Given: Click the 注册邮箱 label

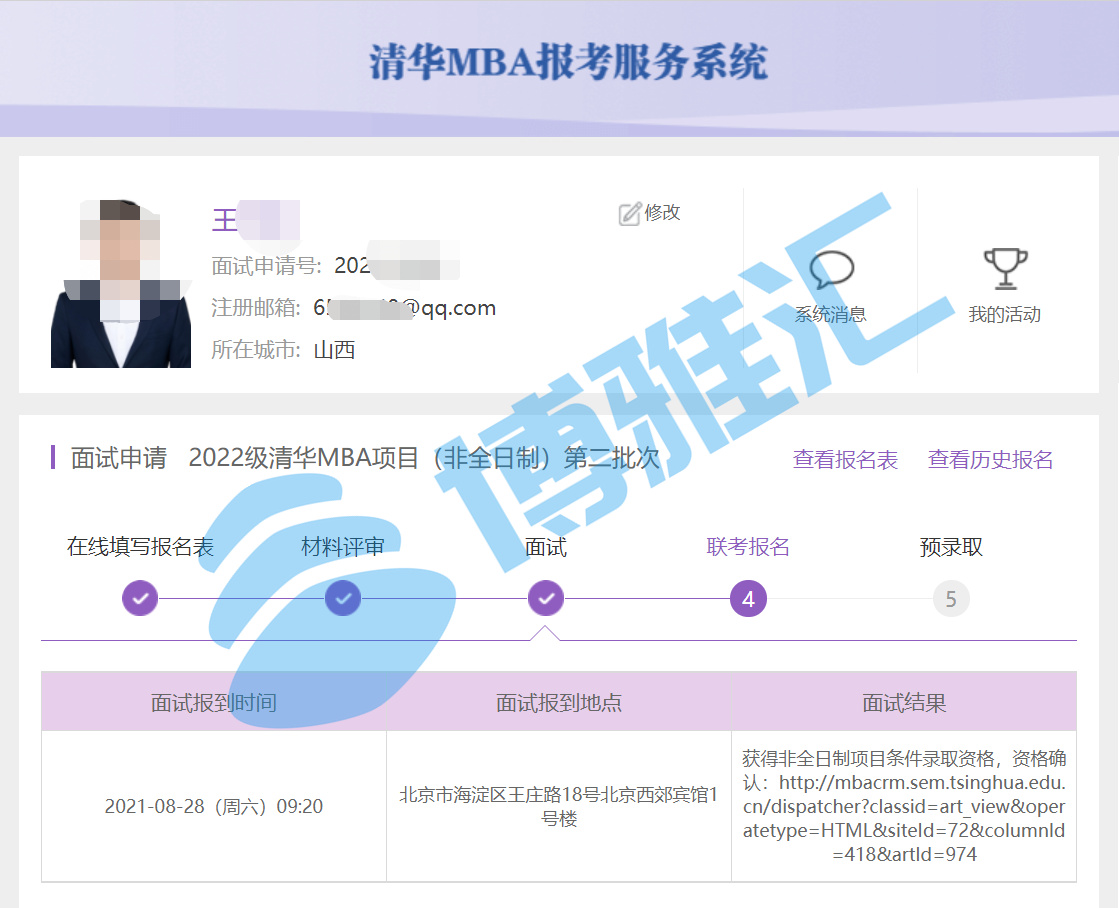Looking at the screenshot, I should pos(256,308).
